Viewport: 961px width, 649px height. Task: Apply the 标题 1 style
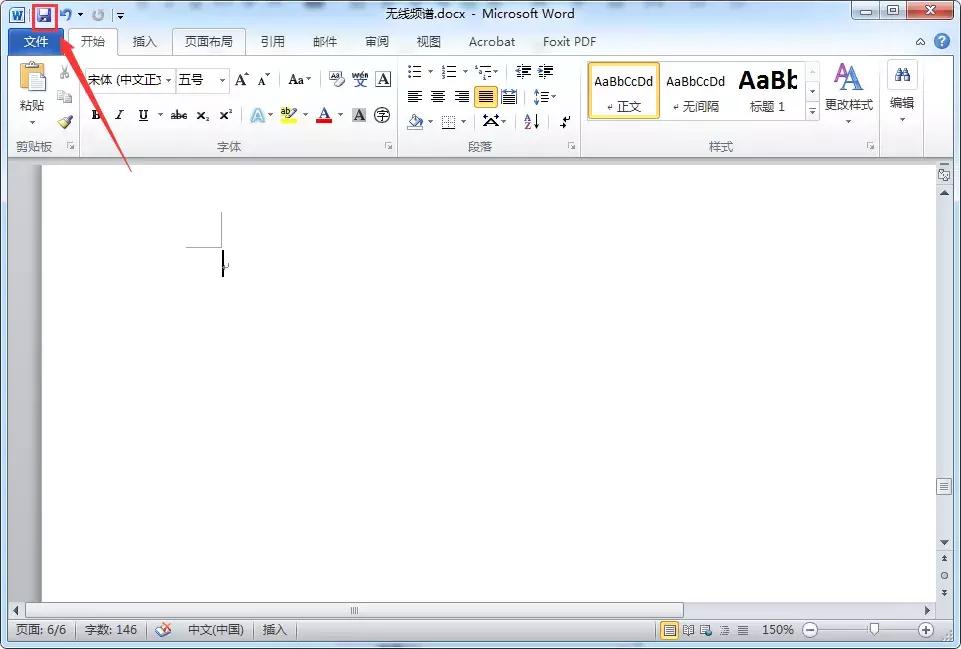point(768,90)
